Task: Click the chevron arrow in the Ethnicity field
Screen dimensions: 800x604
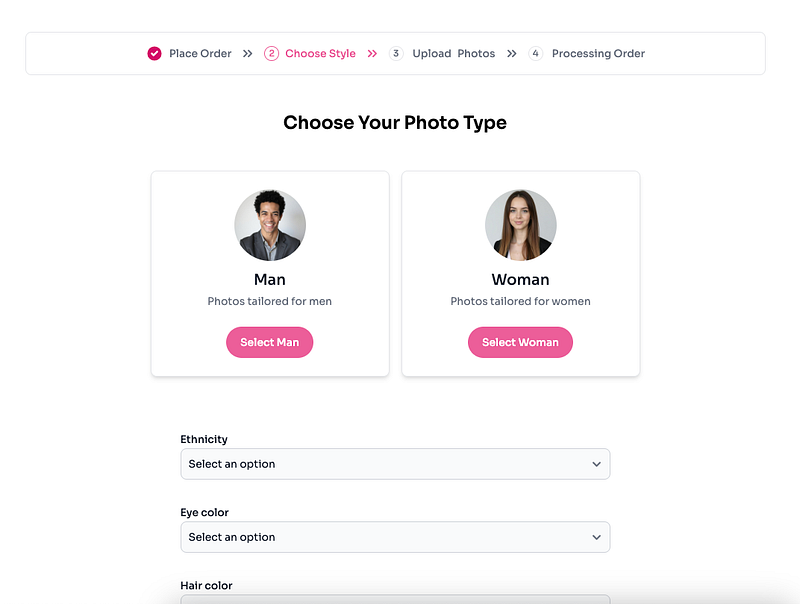Action: click(x=596, y=464)
